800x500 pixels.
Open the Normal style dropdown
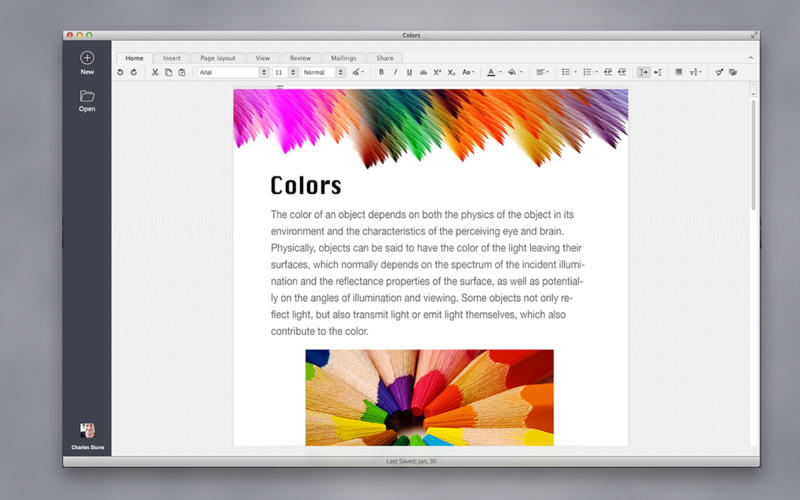(x=339, y=72)
